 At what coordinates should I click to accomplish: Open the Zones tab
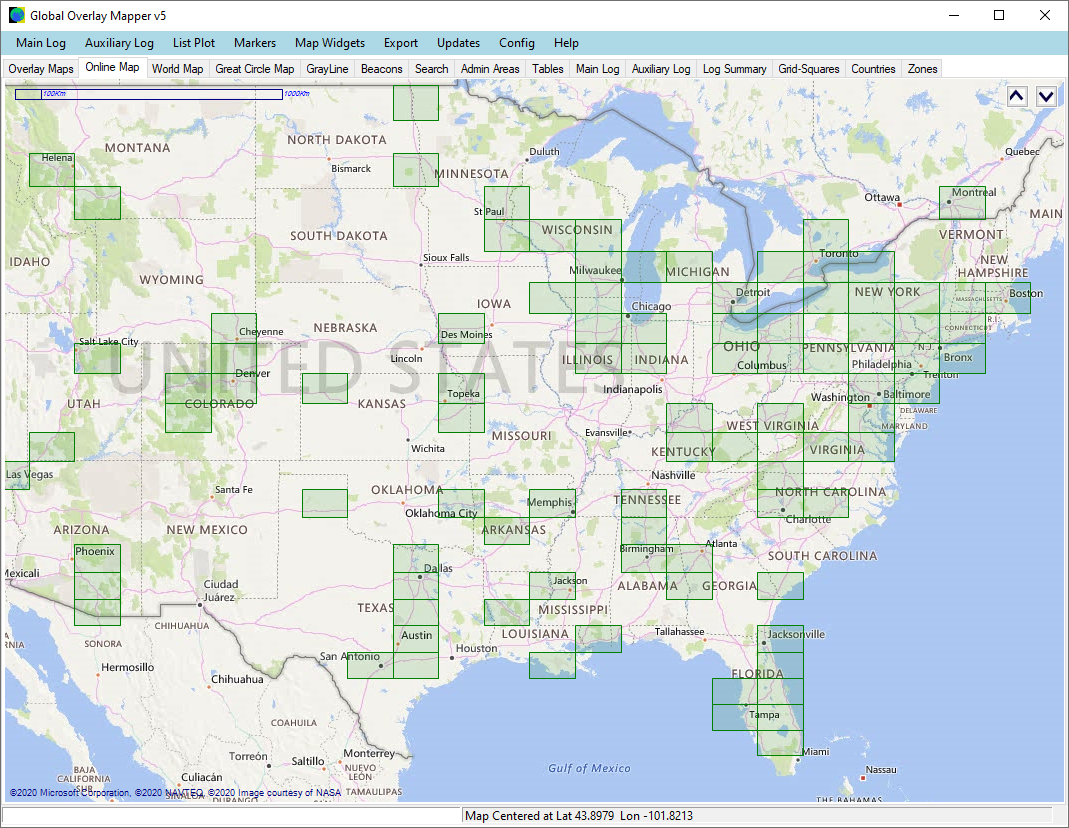coord(922,69)
